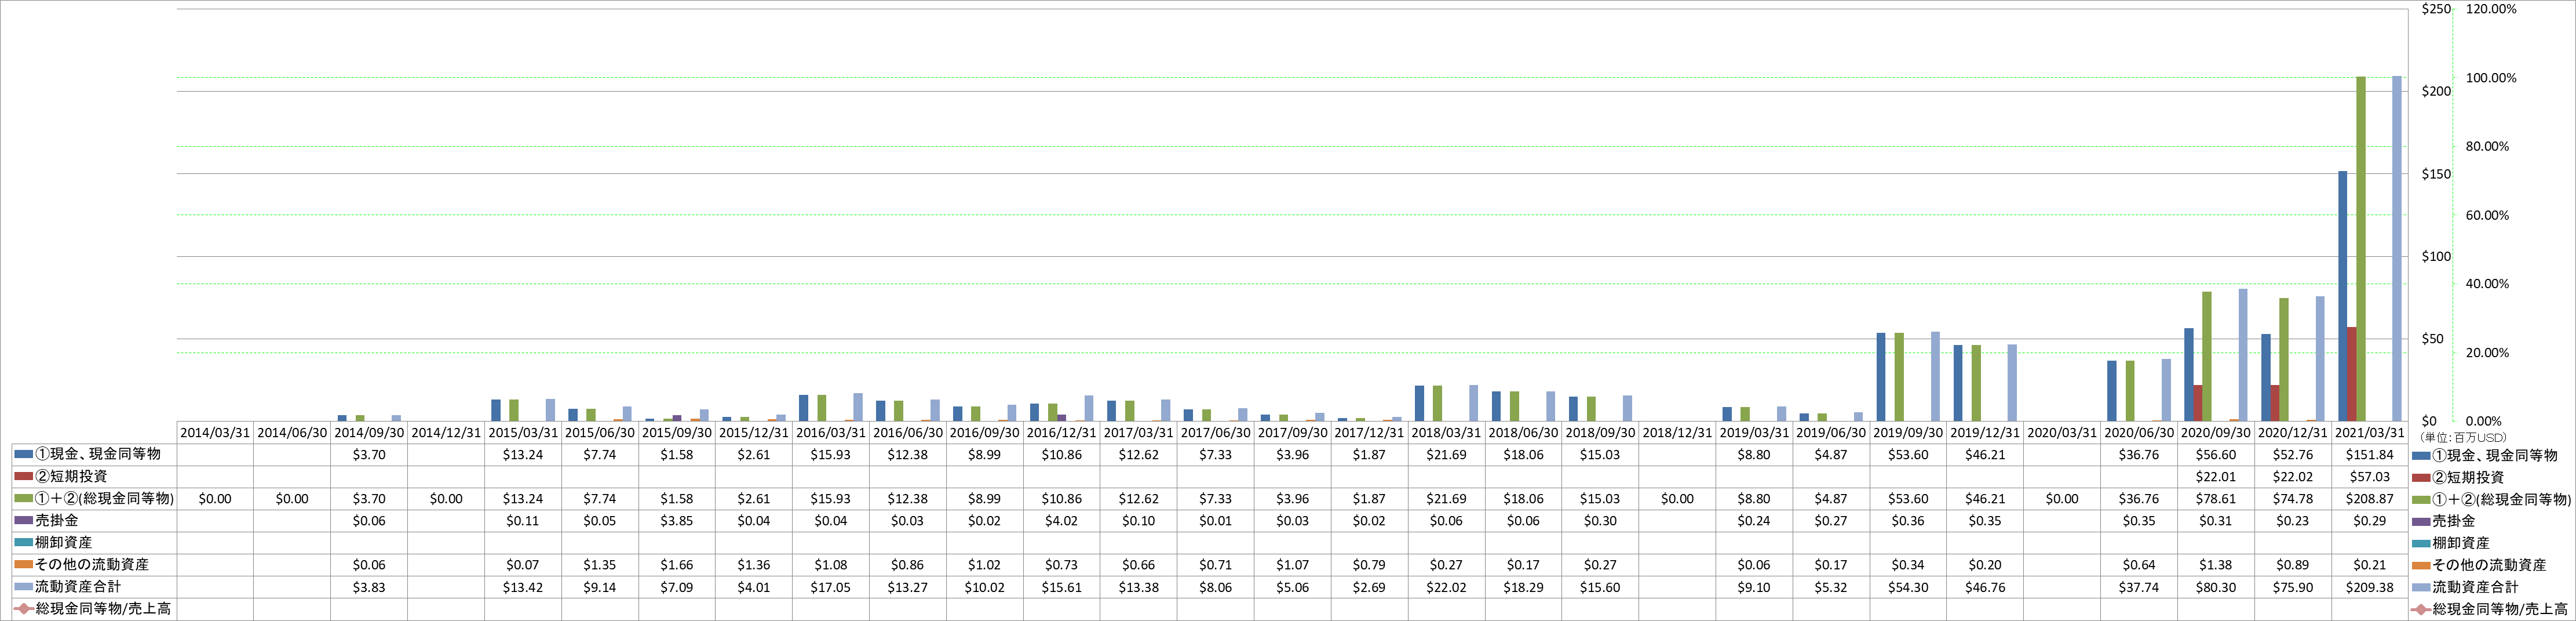Click the 100.00% percentage axis label
Screen dimensions: 2576x621
pos(2491,78)
